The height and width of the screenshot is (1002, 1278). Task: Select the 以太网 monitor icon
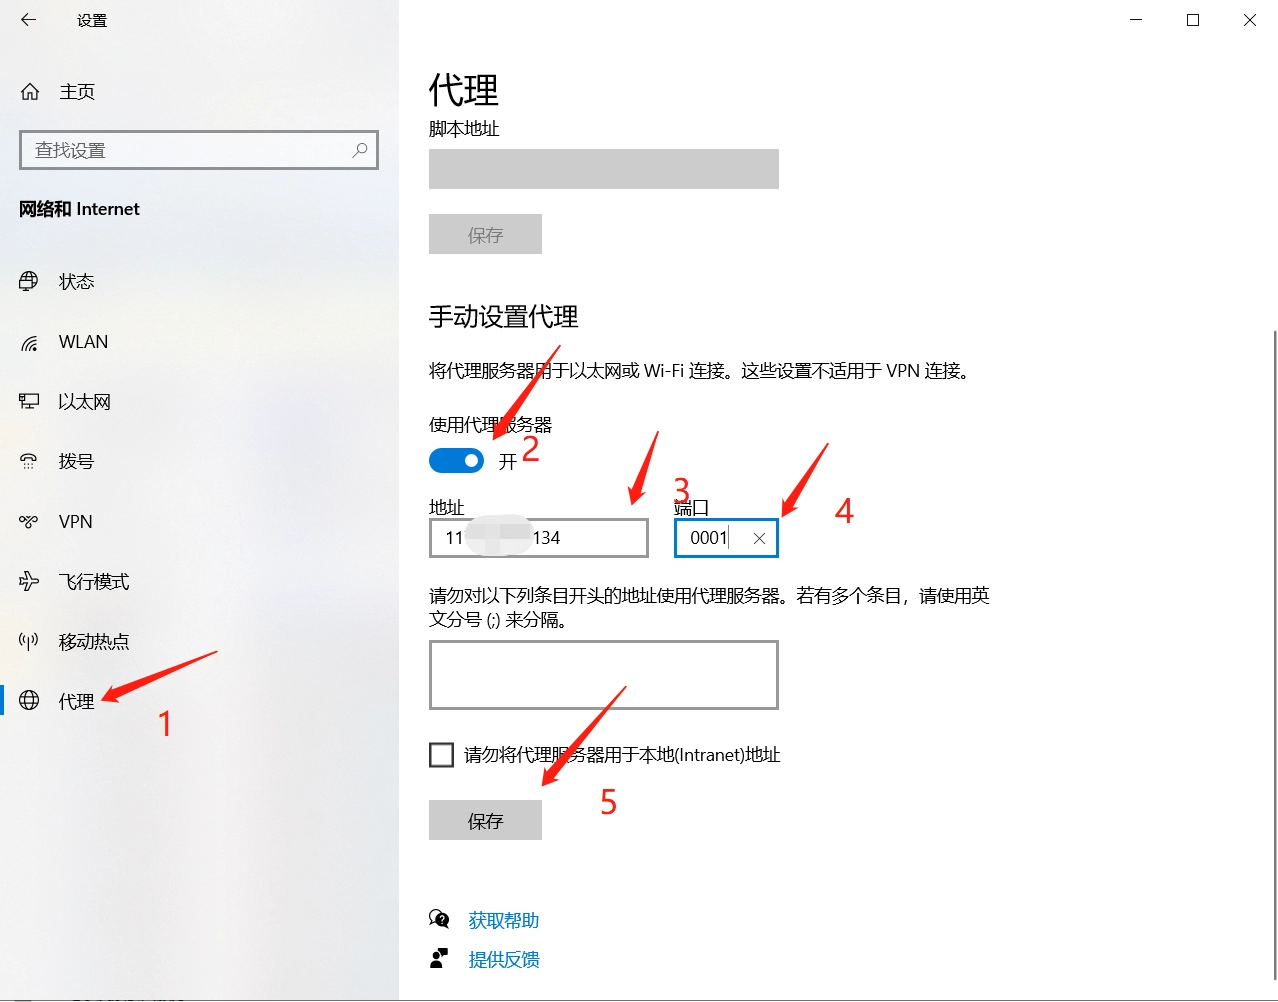pos(29,402)
